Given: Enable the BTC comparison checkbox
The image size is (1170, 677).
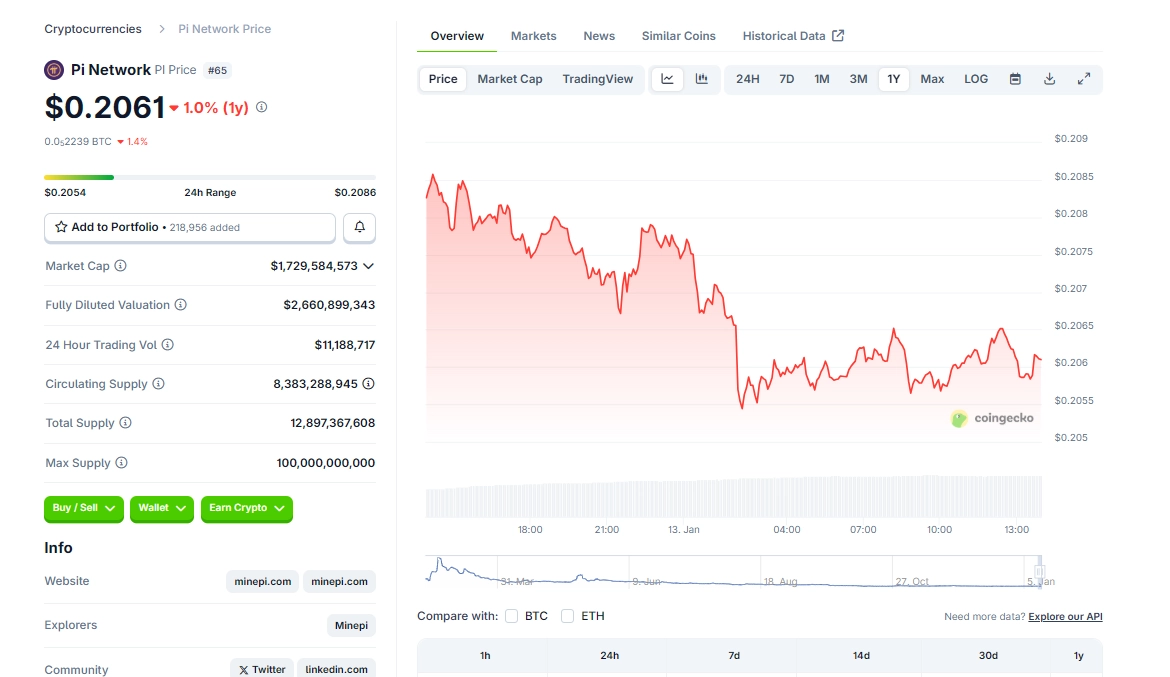Looking at the screenshot, I should tap(512, 616).
